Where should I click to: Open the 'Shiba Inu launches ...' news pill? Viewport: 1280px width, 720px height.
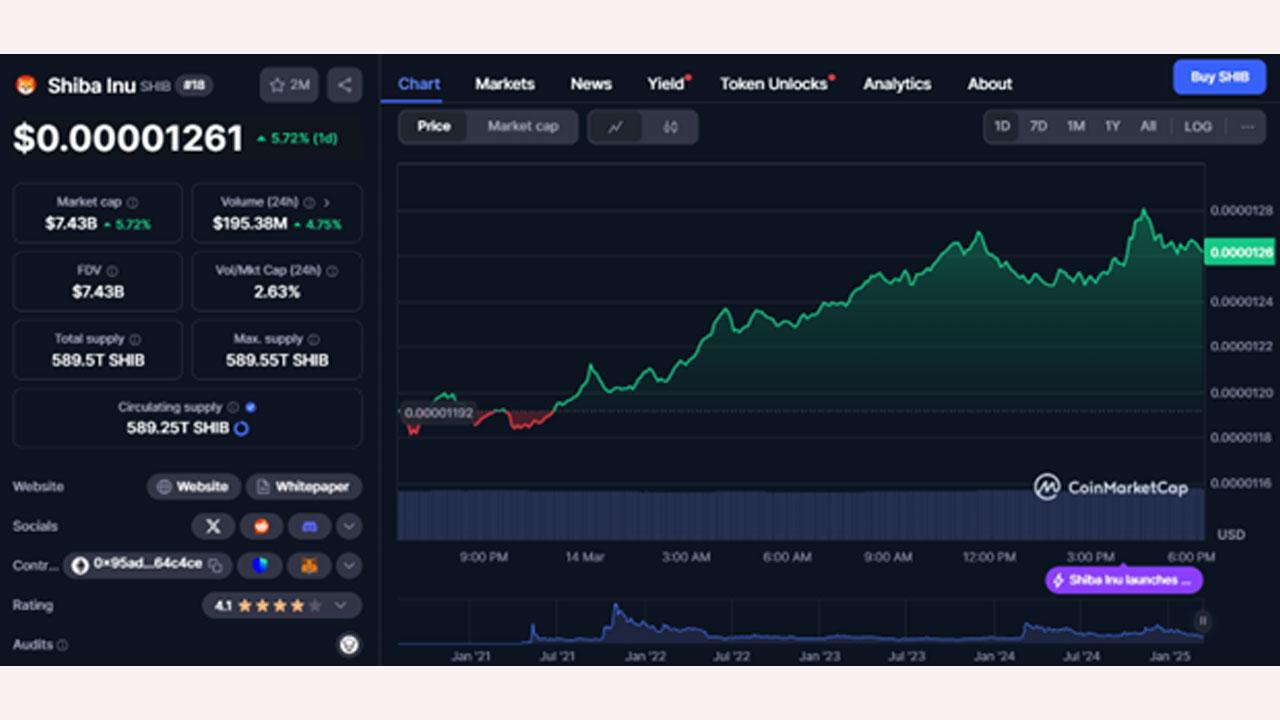tap(1124, 580)
